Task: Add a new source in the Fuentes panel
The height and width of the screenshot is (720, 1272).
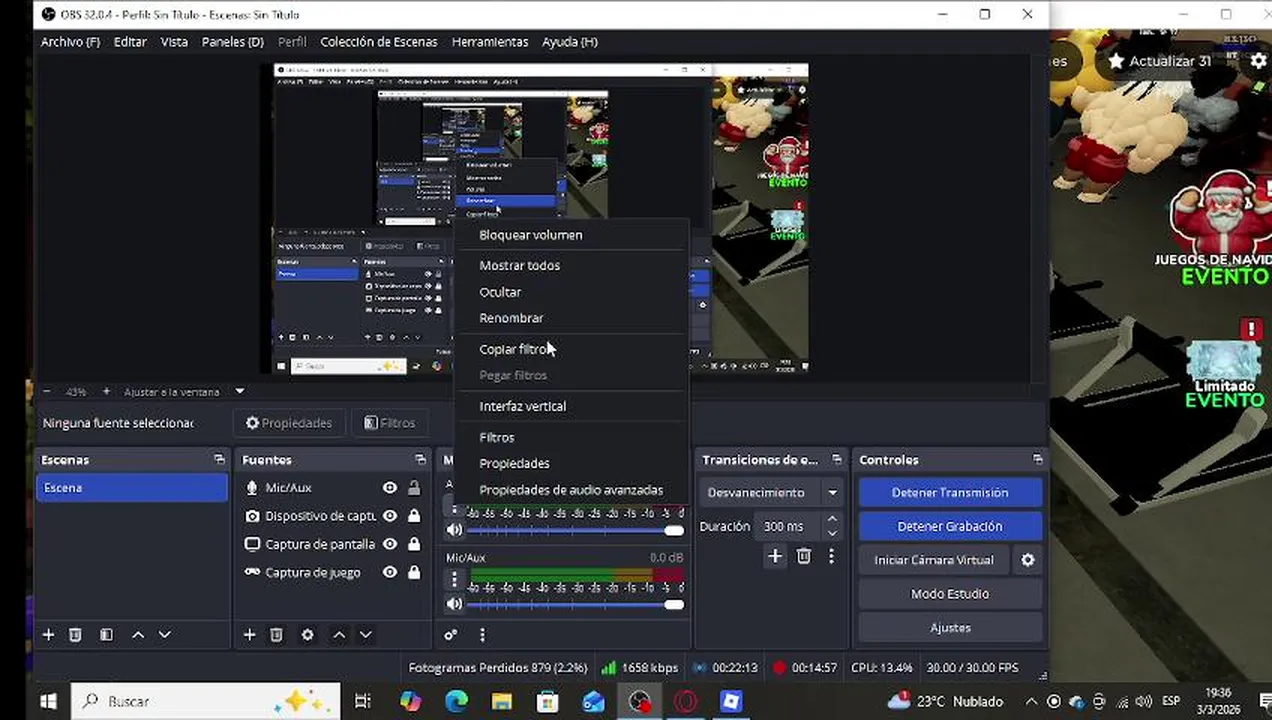Action: [249, 635]
